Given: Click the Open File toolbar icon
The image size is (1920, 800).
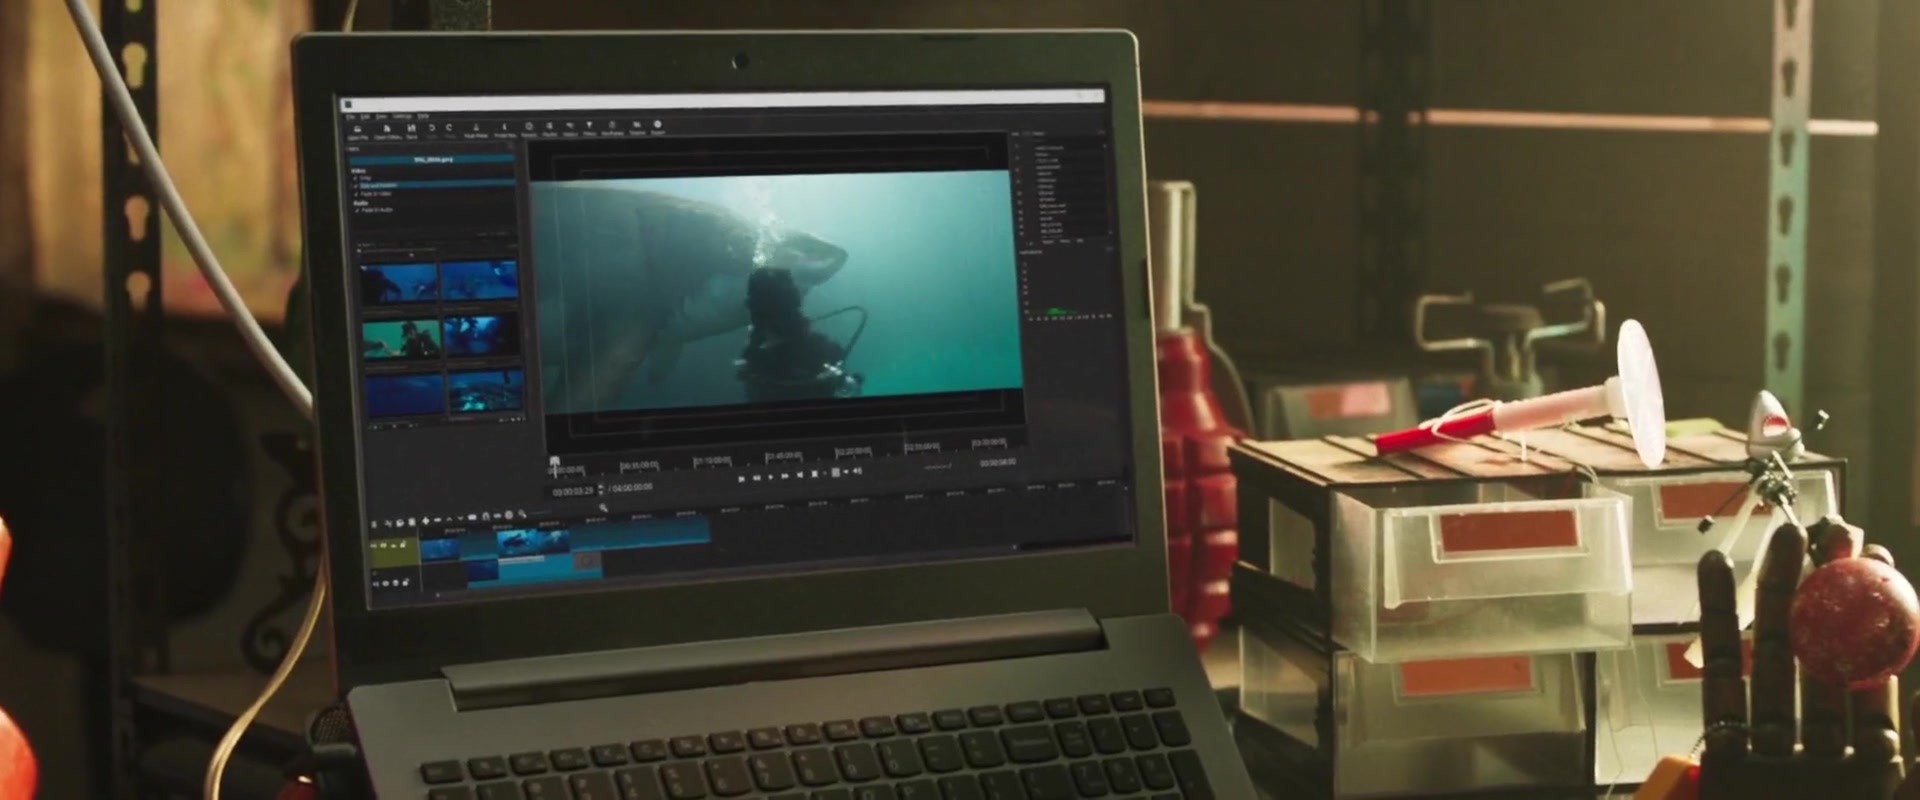Looking at the screenshot, I should [x=357, y=130].
